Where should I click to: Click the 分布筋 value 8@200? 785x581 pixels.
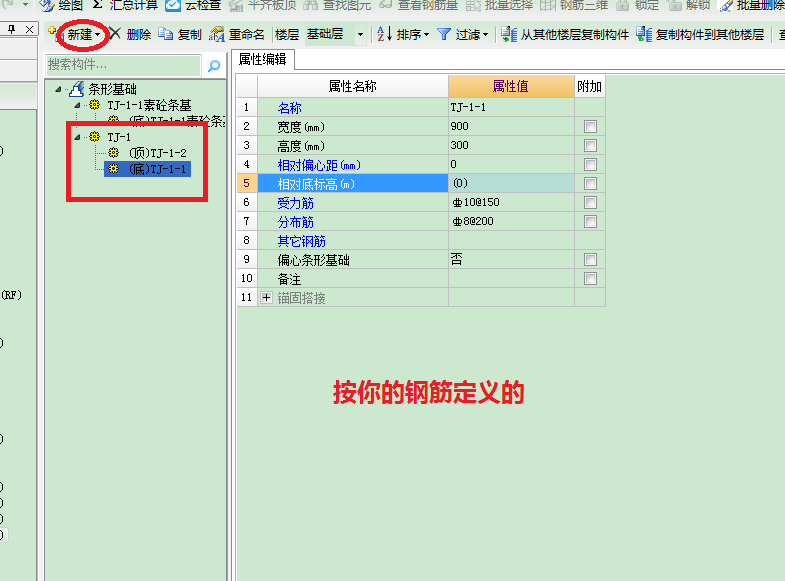click(511, 221)
